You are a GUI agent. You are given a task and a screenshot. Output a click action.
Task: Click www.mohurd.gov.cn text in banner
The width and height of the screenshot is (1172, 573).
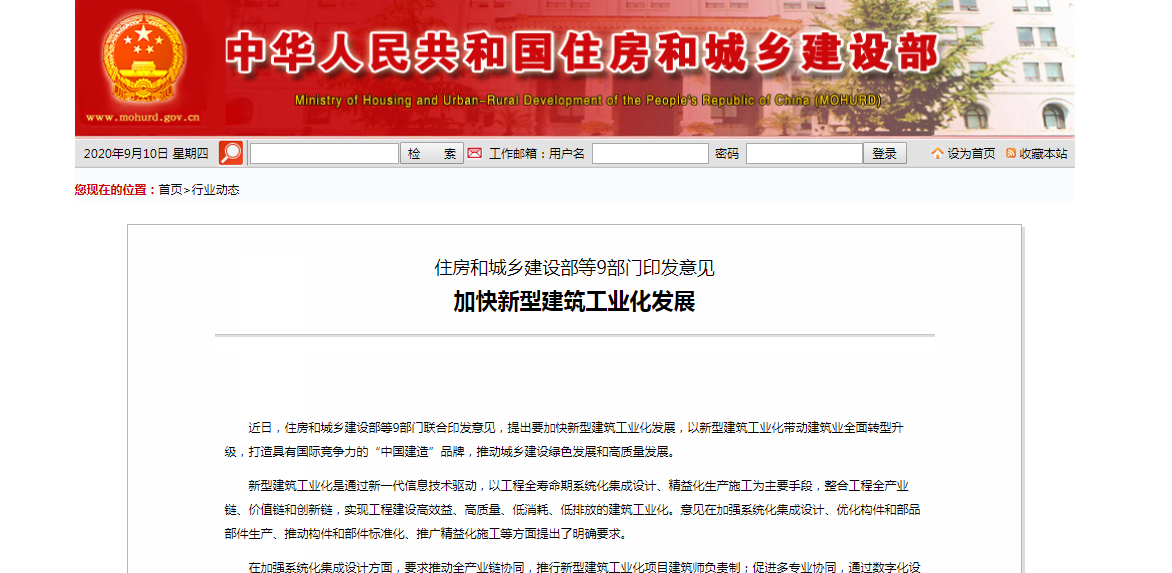142,117
